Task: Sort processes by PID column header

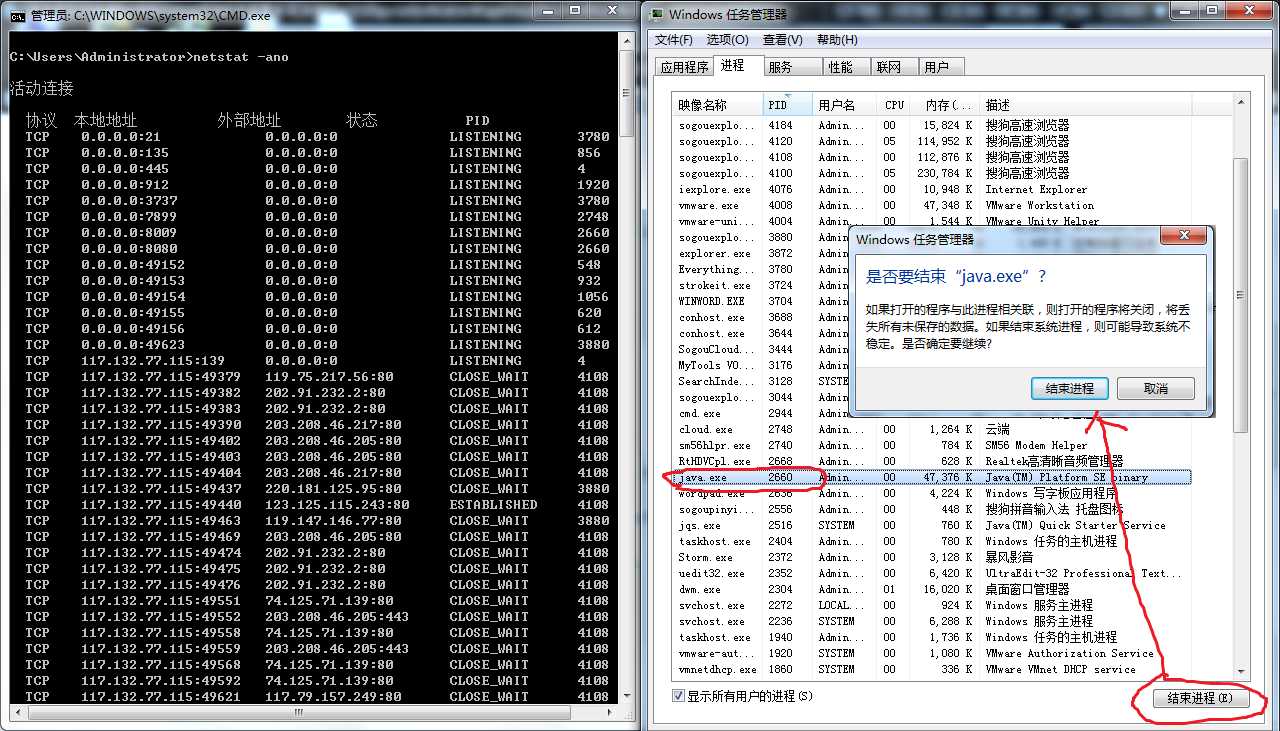Action: 788,105
